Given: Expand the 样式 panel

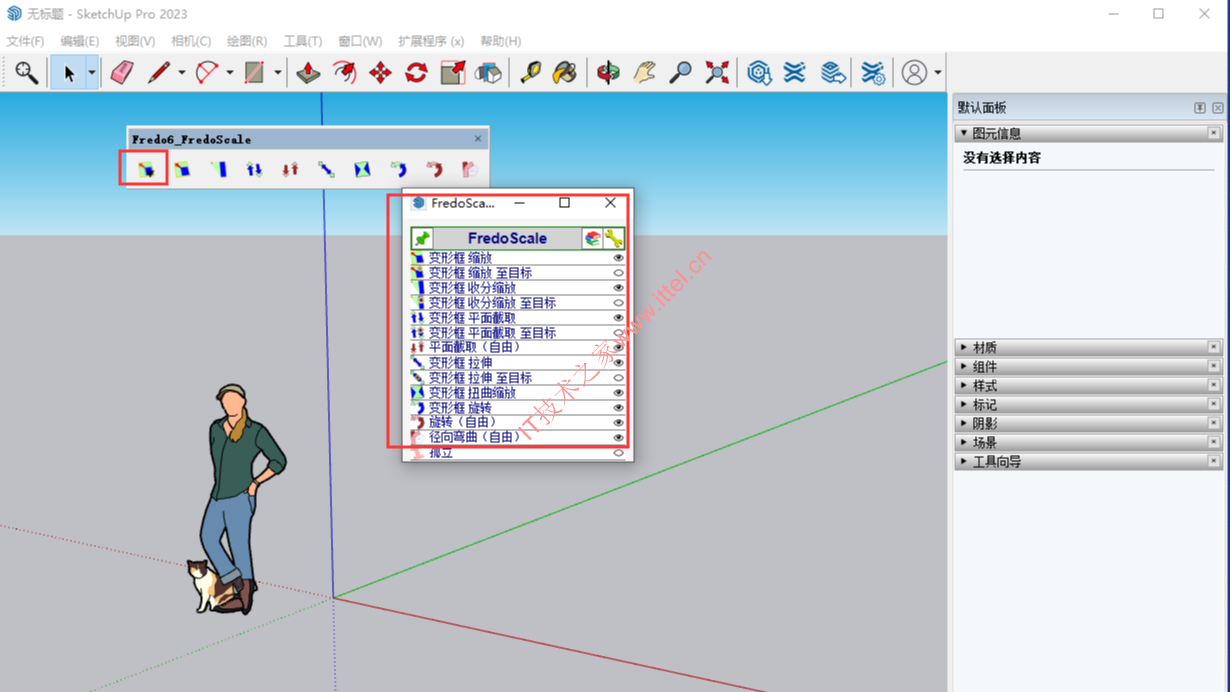Looking at the screenshot, I should click(964, 385).
